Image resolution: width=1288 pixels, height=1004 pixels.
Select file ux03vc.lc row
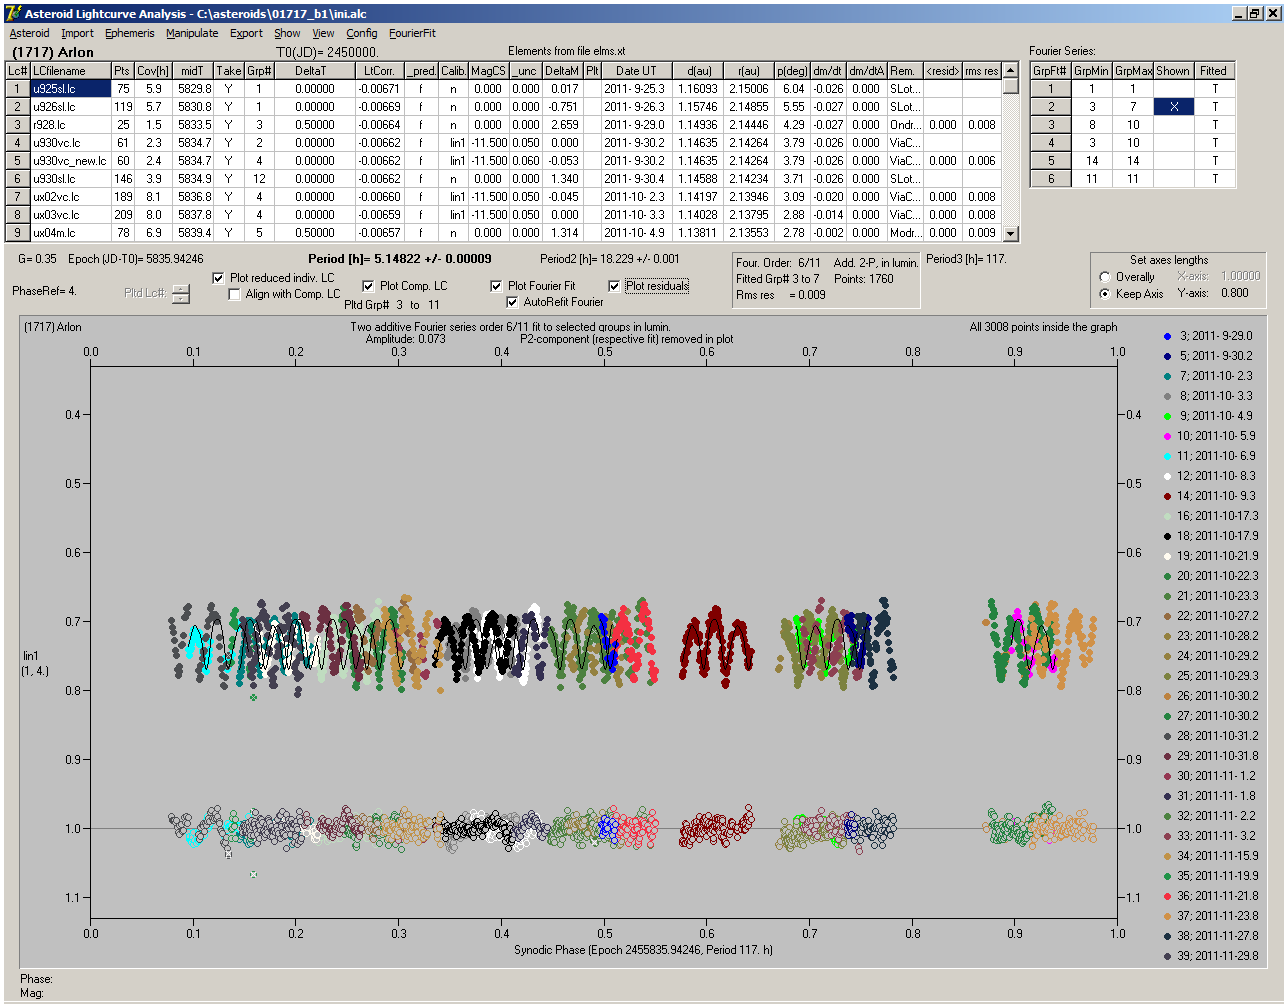tap(70, 215)
